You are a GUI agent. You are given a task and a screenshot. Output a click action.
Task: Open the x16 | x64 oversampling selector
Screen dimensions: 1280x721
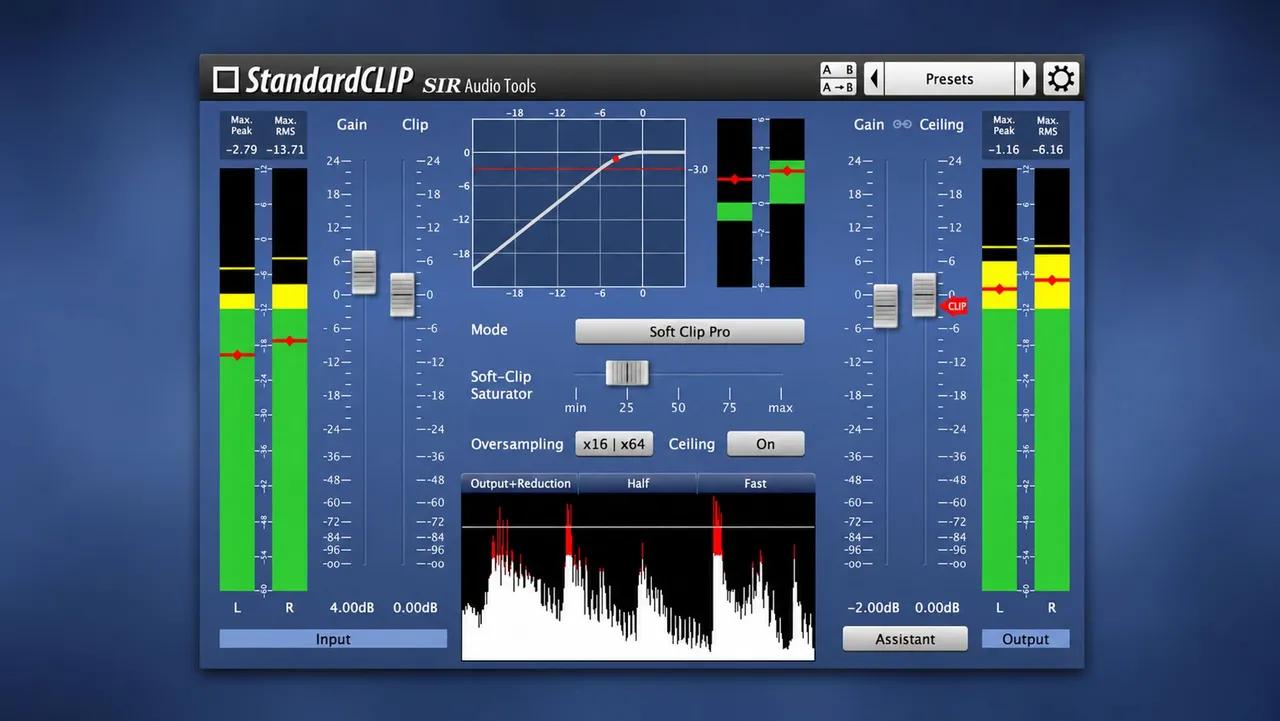coord(613,444)
